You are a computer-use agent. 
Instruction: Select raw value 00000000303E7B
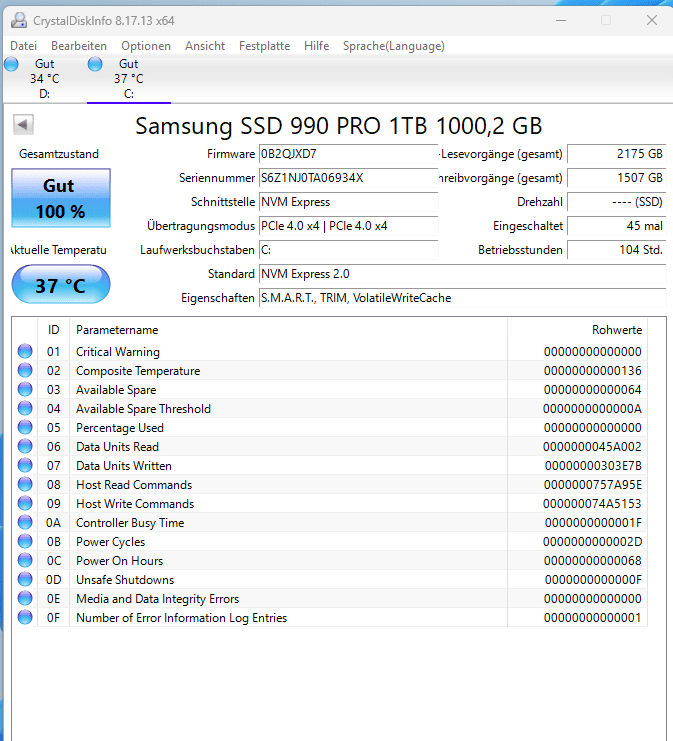click(x=593, y=465)
